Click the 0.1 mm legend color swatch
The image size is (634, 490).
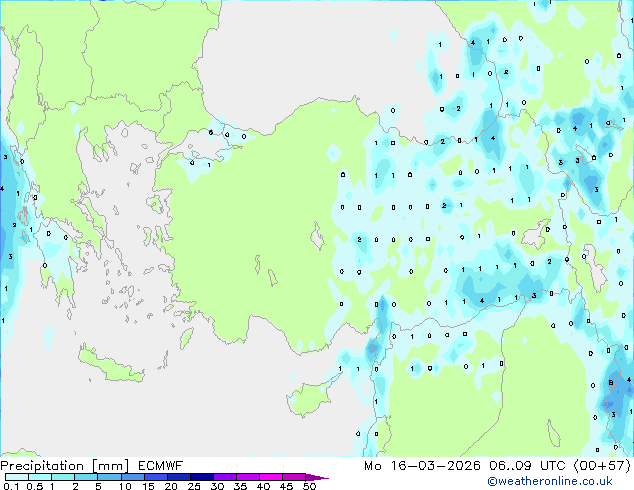(x=17, y=477)
